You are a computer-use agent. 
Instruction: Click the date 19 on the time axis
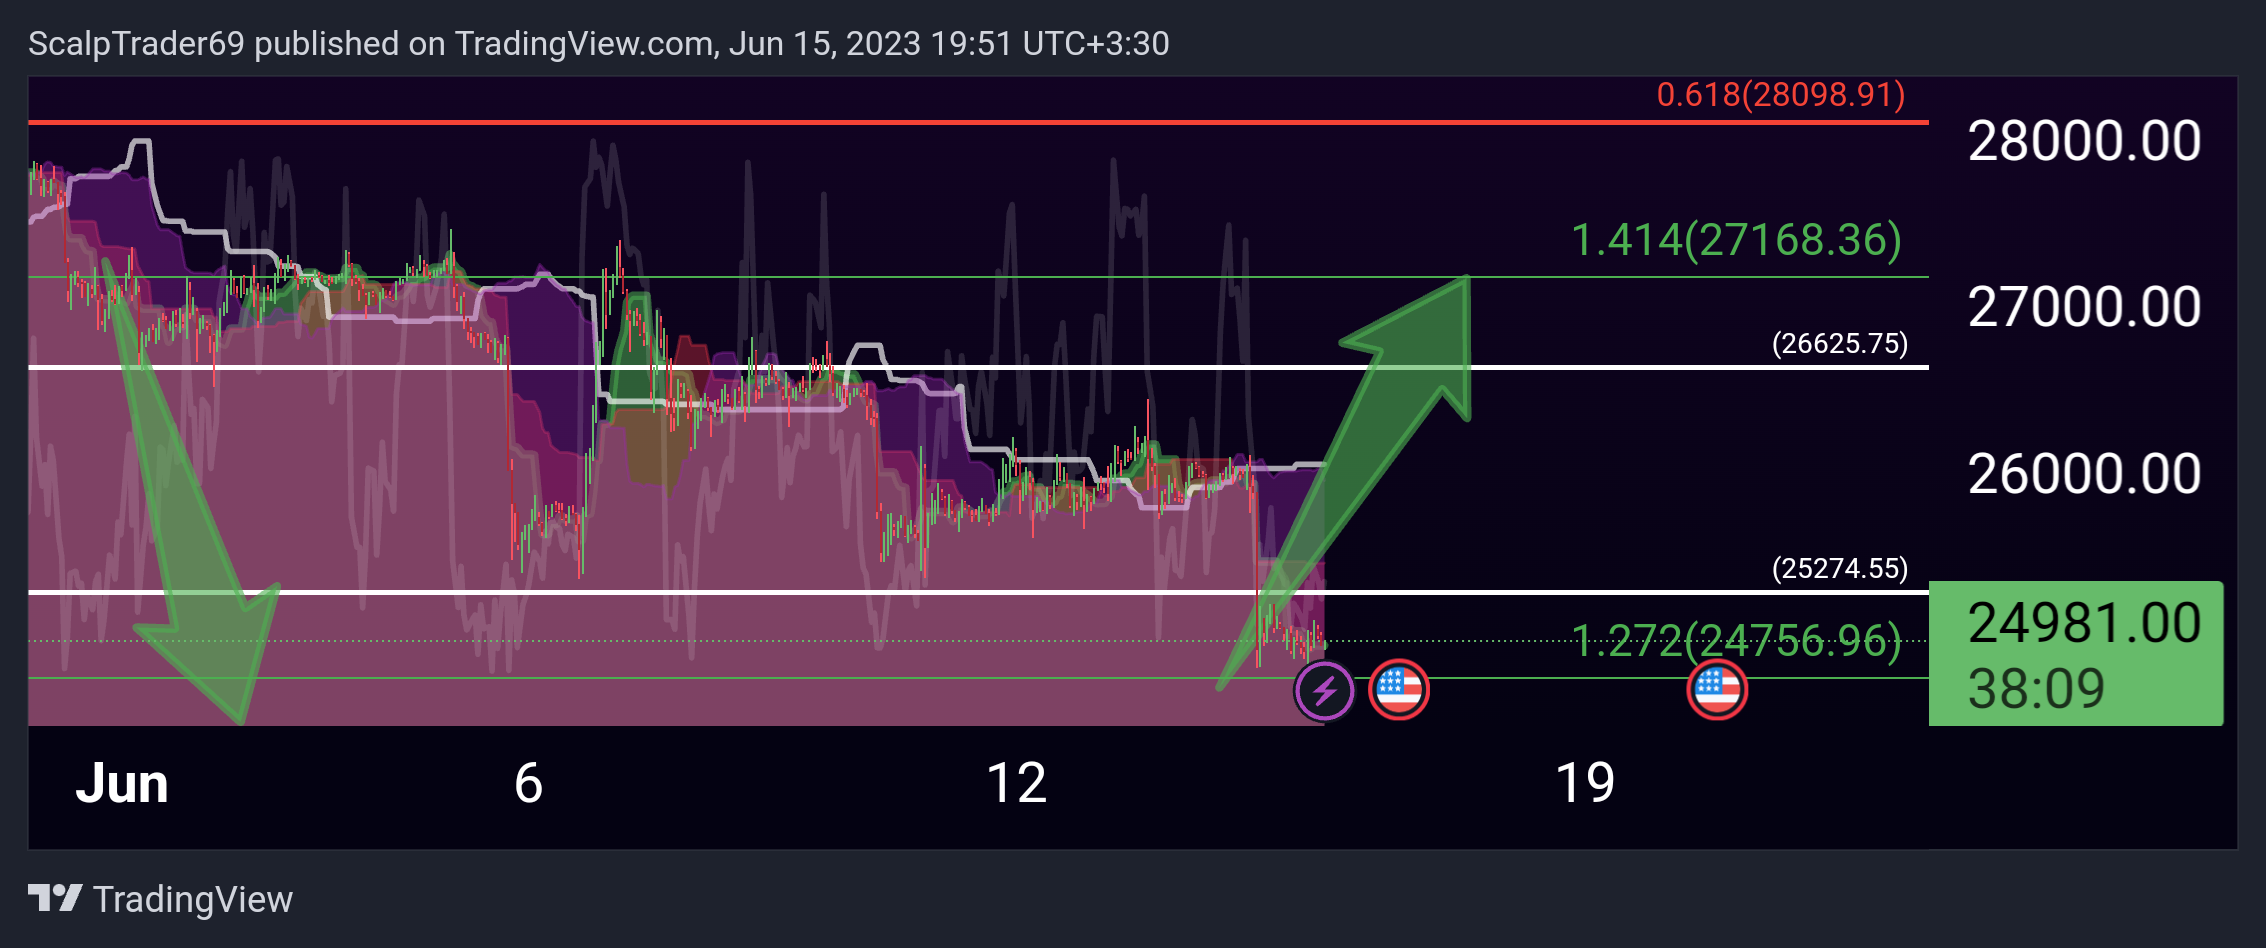(x=1585, y=783)
